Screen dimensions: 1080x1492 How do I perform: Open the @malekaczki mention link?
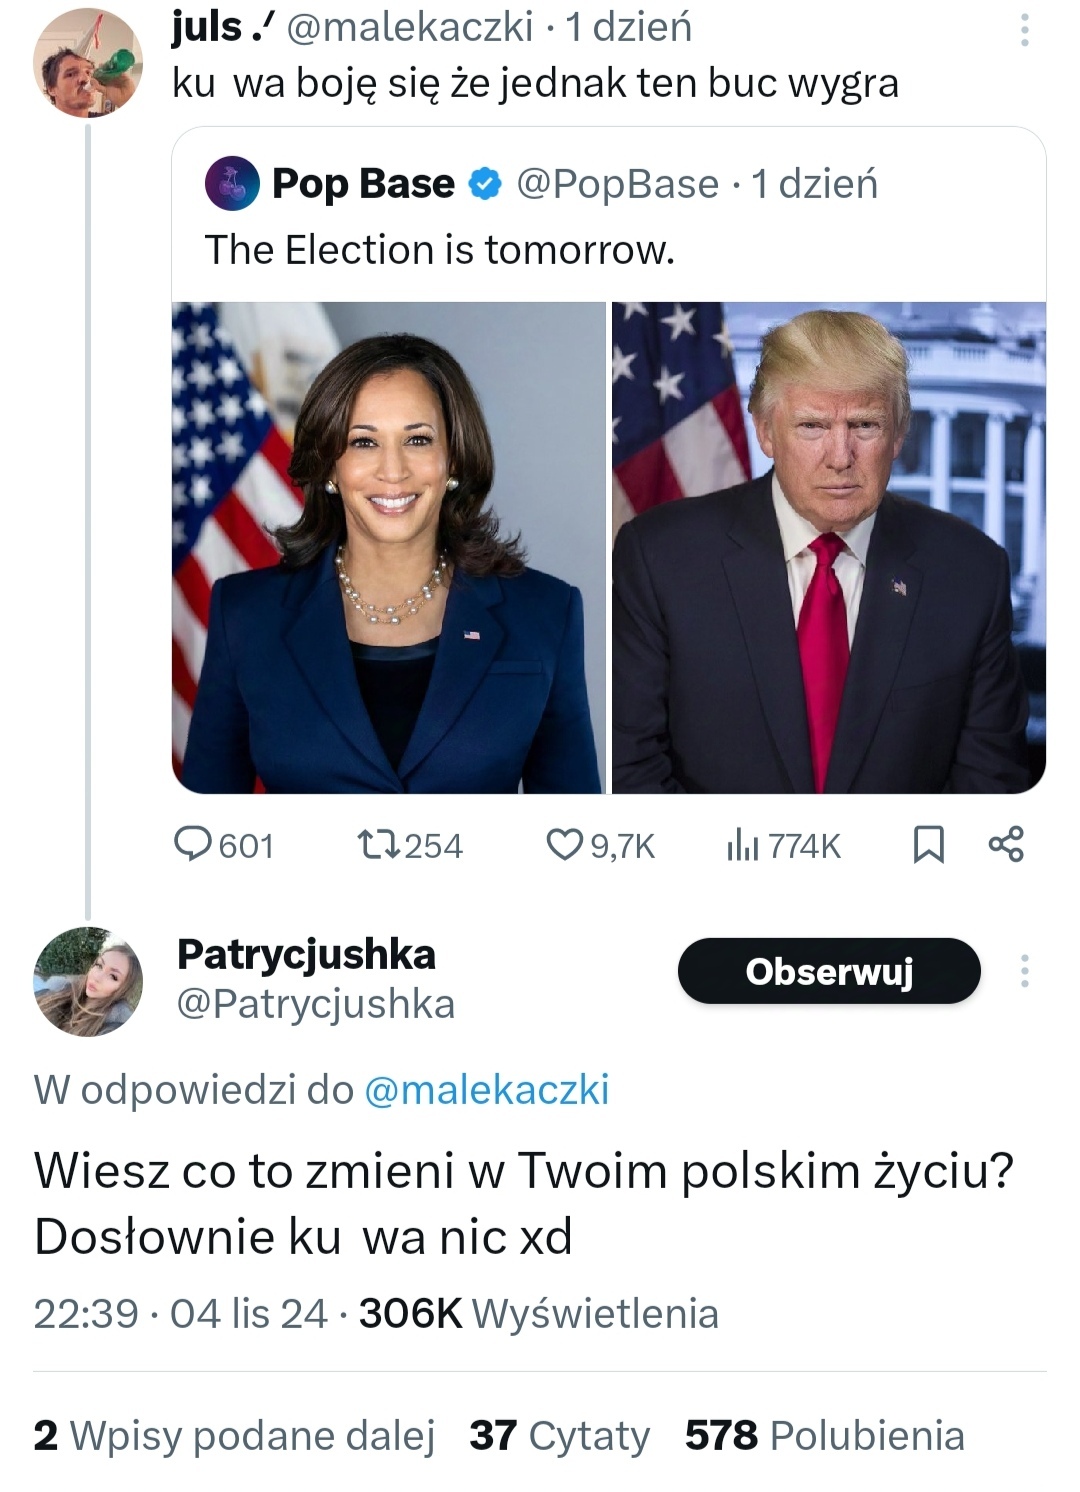click(486, 1089)
